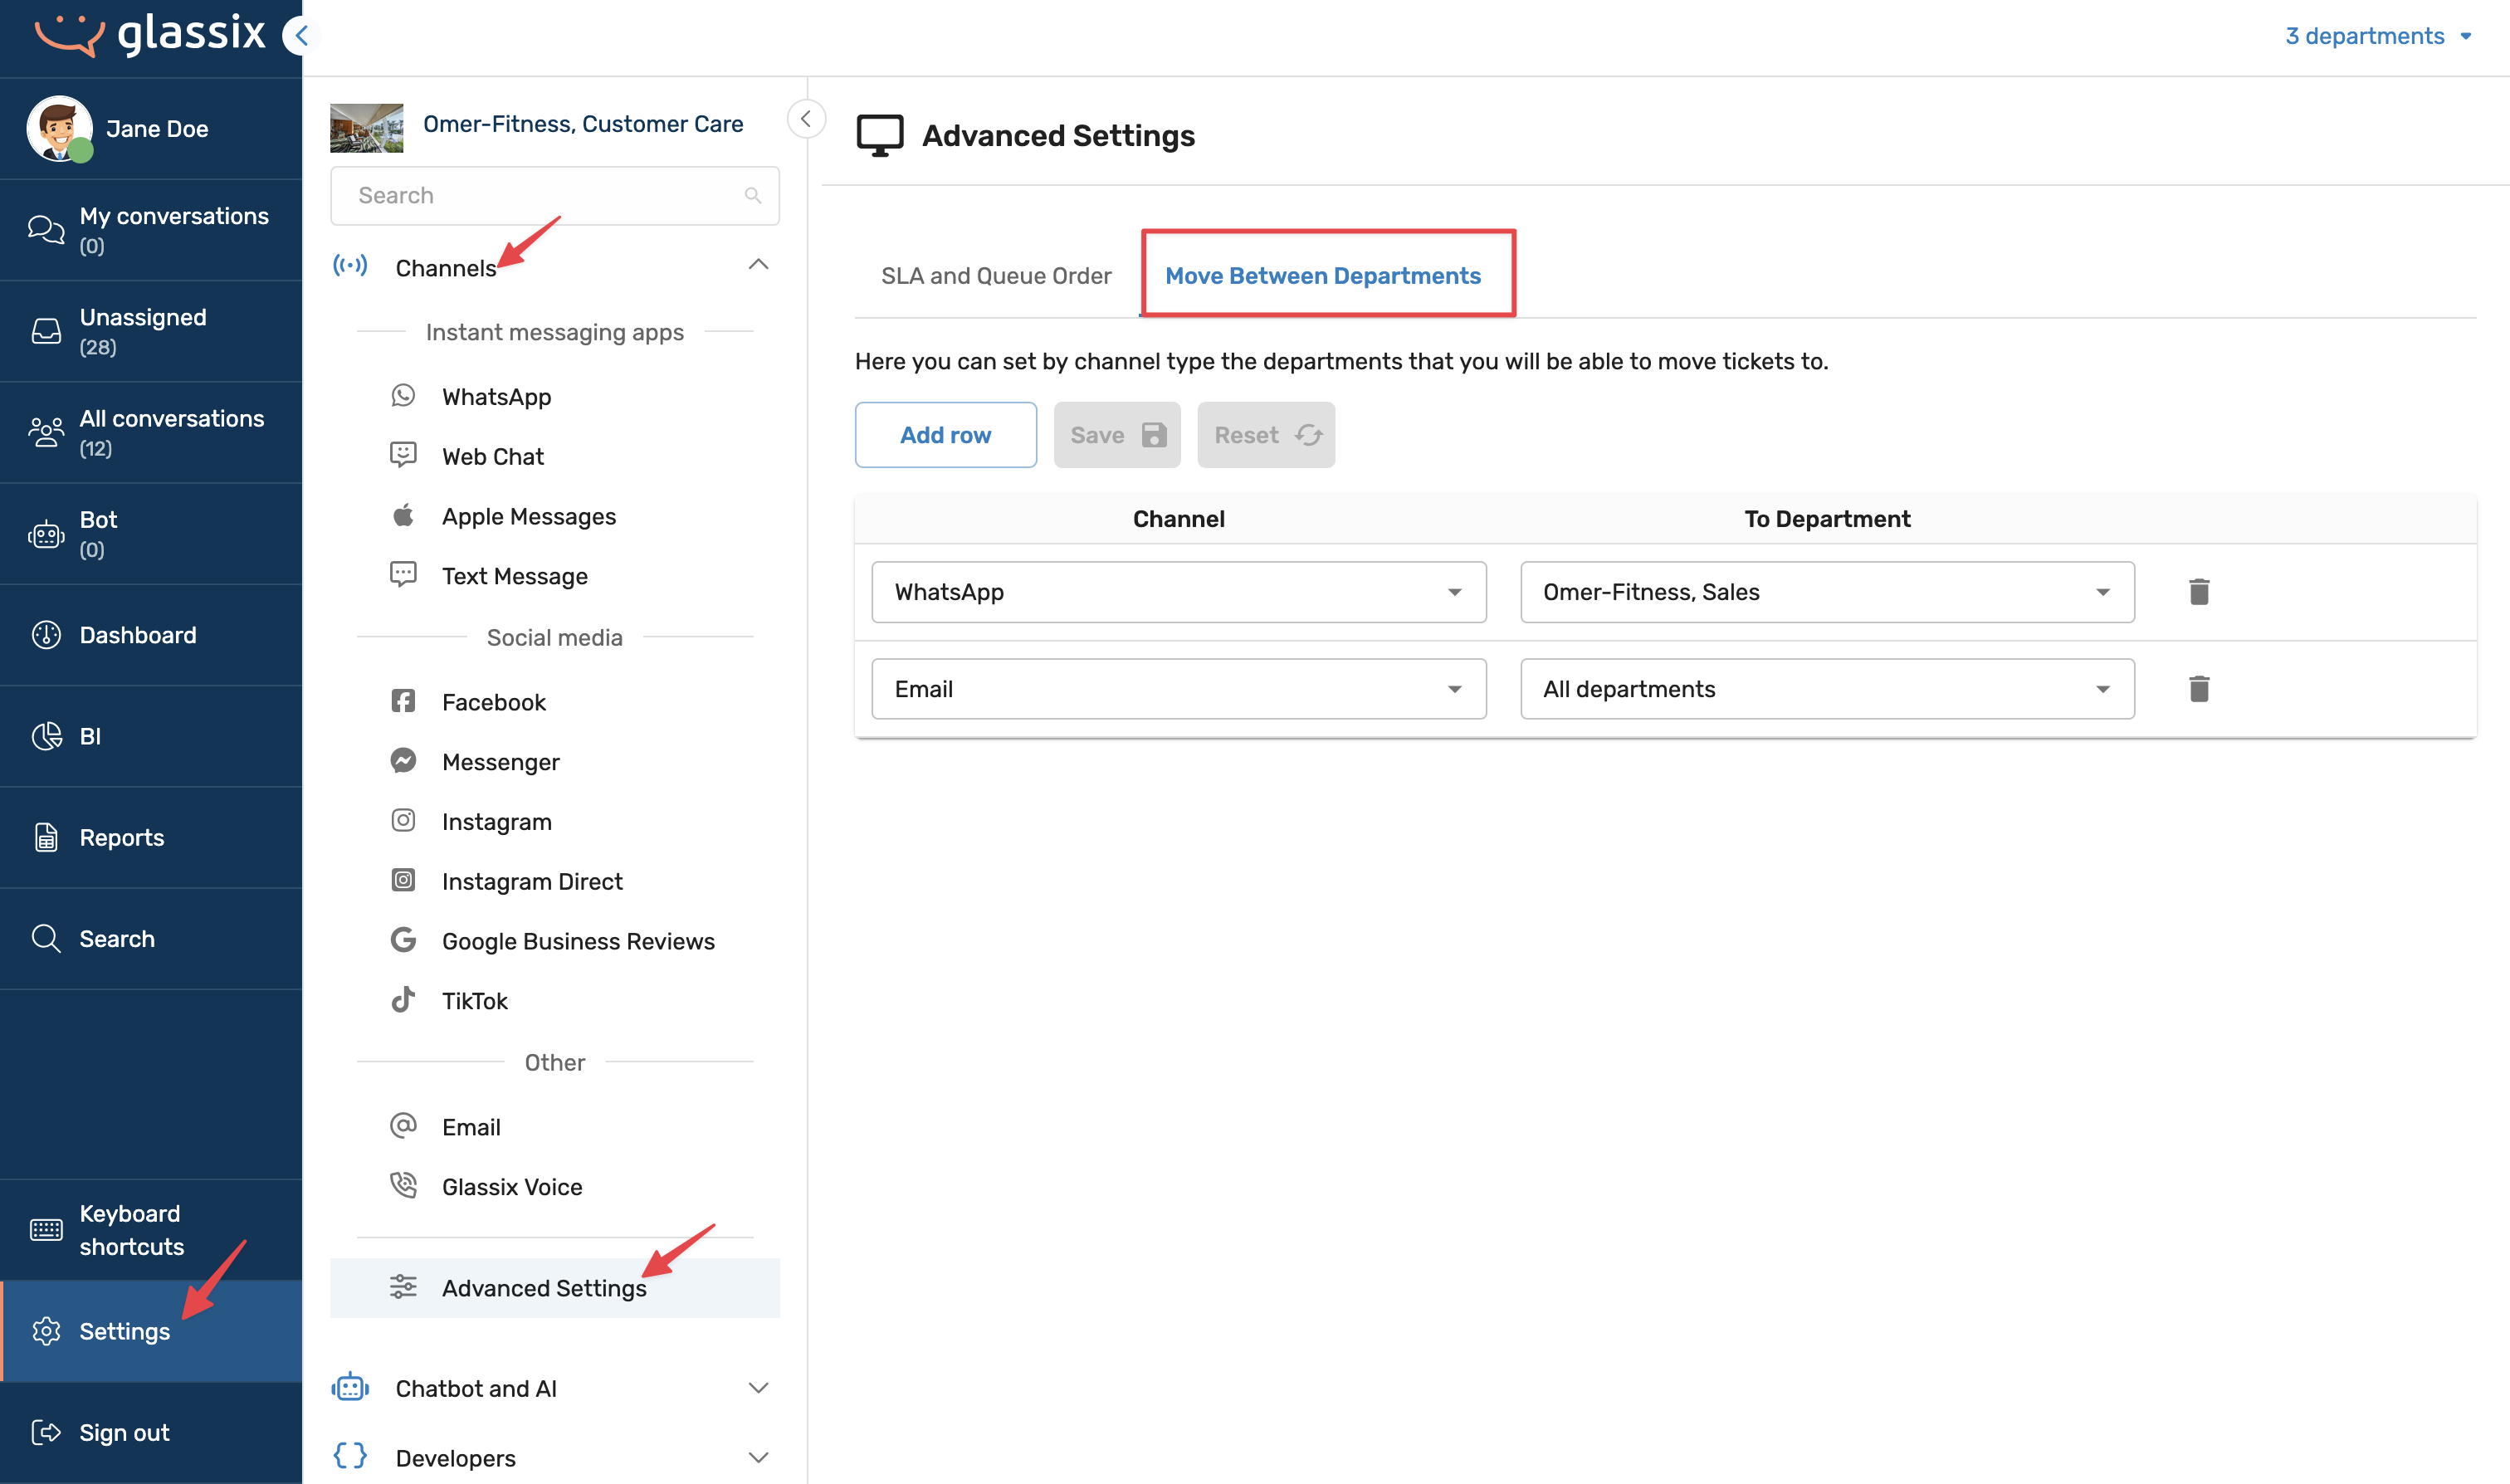Open the All departments dropdown
Screen dimensions: 2510x1484
1826,689
